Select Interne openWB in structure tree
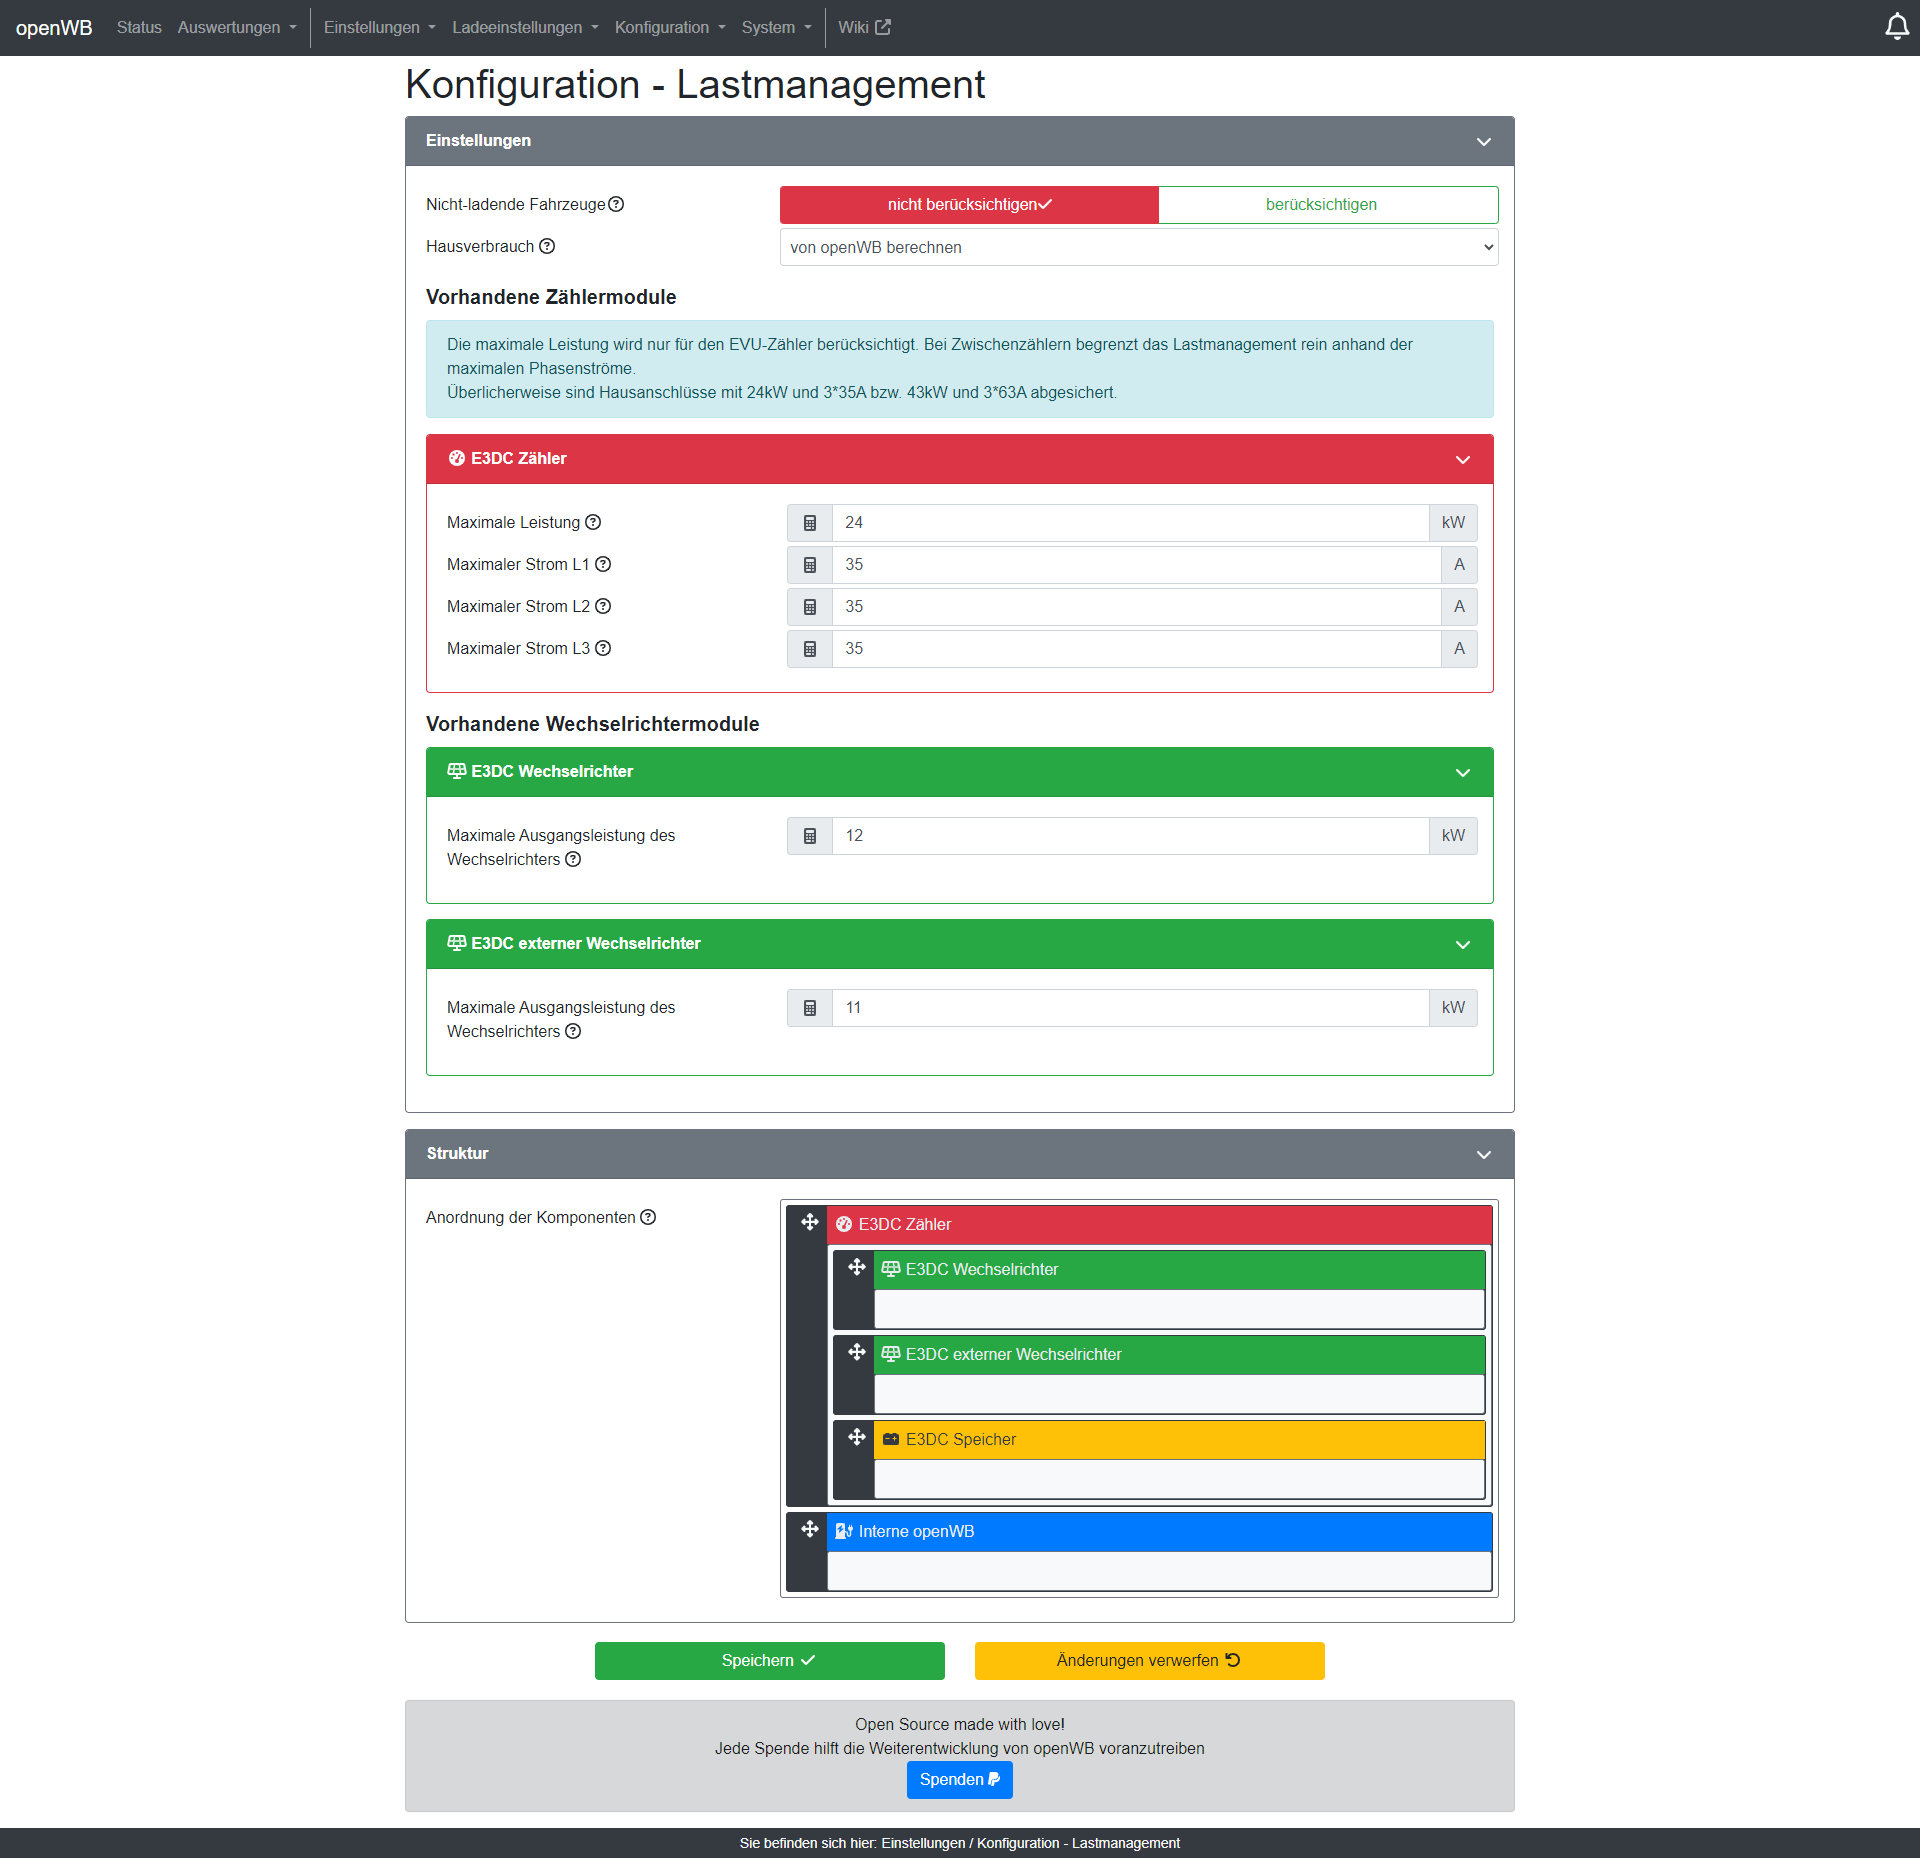The width and height of the screenshot is (1920, 1860). tap(1159, 1532)
